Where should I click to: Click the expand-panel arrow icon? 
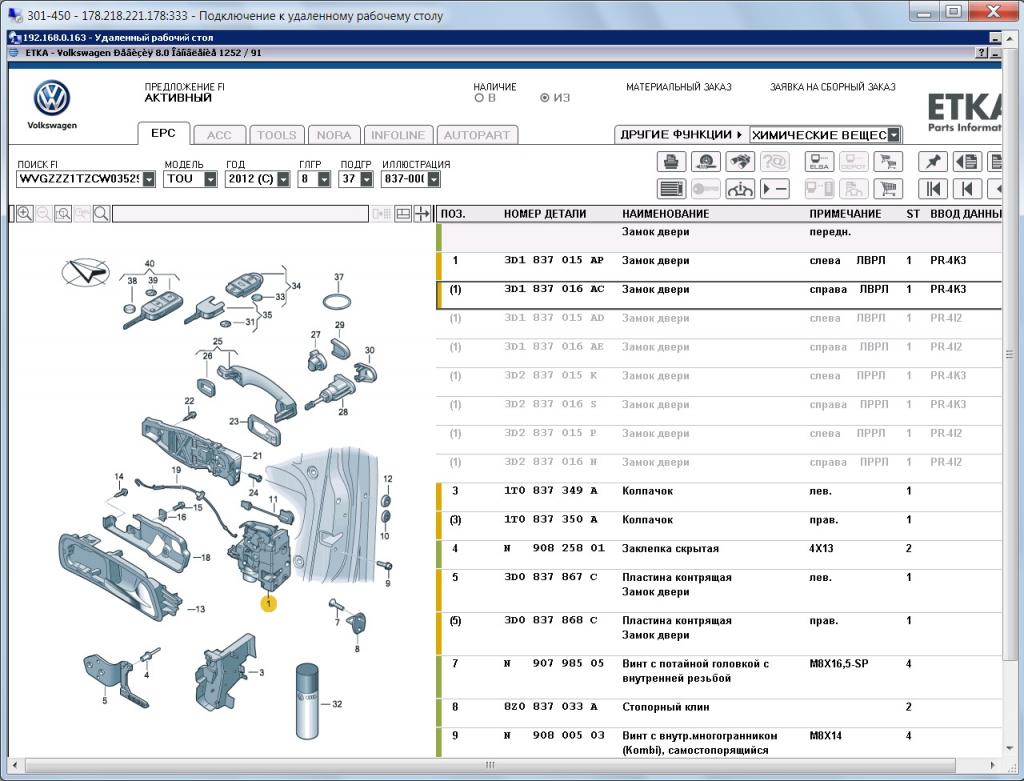pos(422,214)
